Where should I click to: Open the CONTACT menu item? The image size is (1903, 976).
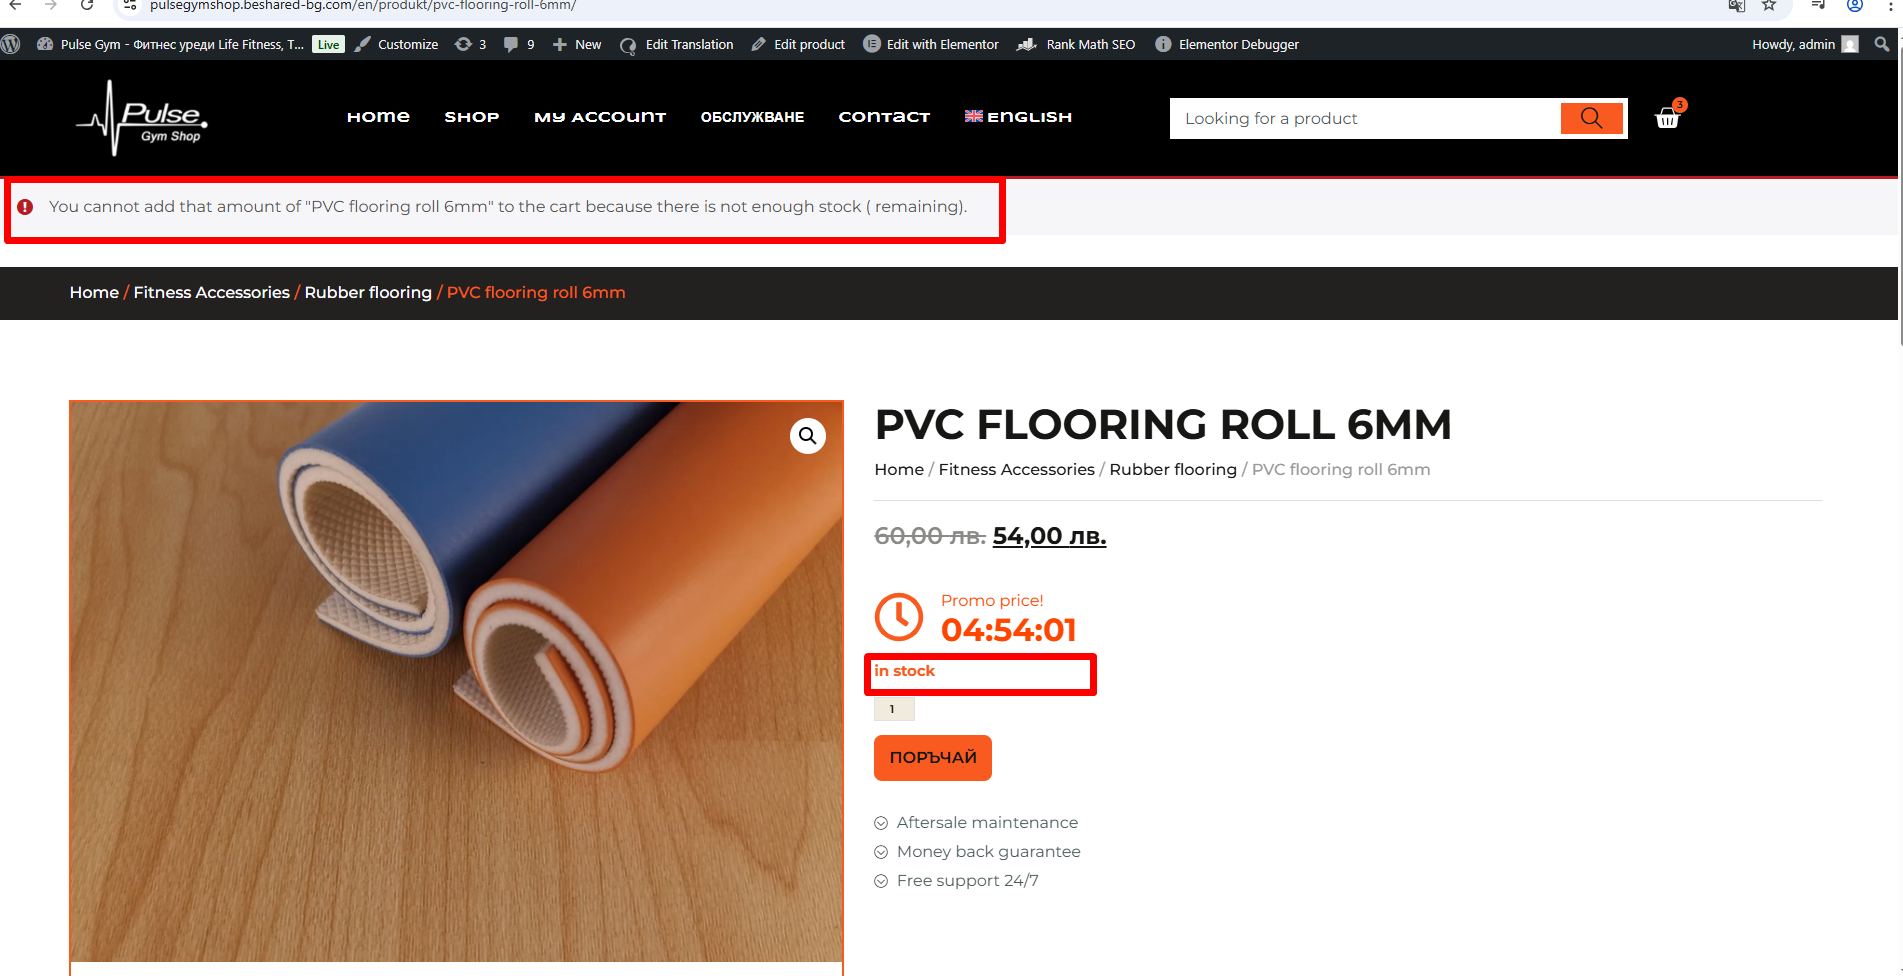(884, 117)
